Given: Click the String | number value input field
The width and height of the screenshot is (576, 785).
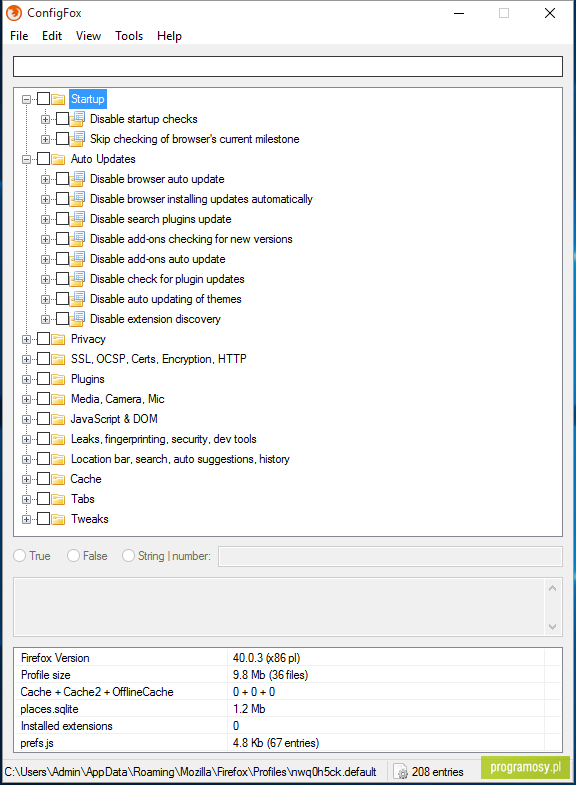Looking at the screenshot, I should click(390, 556).
